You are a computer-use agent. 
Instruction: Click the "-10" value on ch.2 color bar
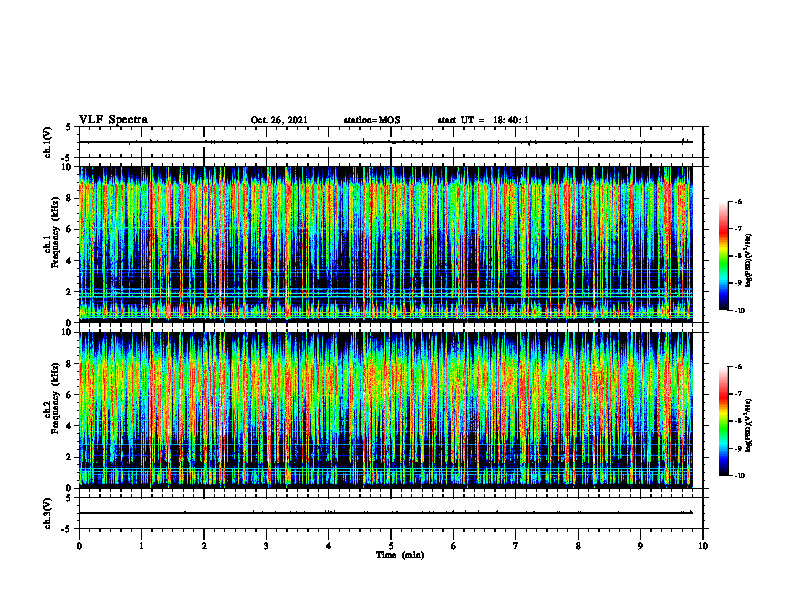[739, 476]
